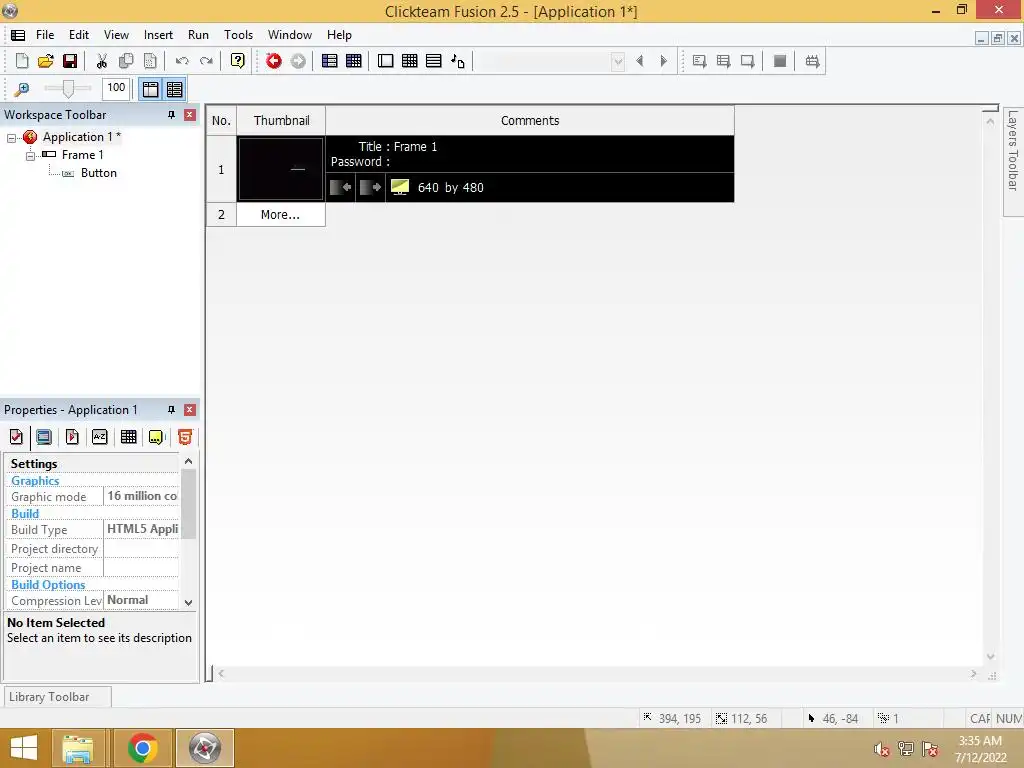Click the Run Application icon
The width and height of the screenshot is (1024, 768).
723,61
